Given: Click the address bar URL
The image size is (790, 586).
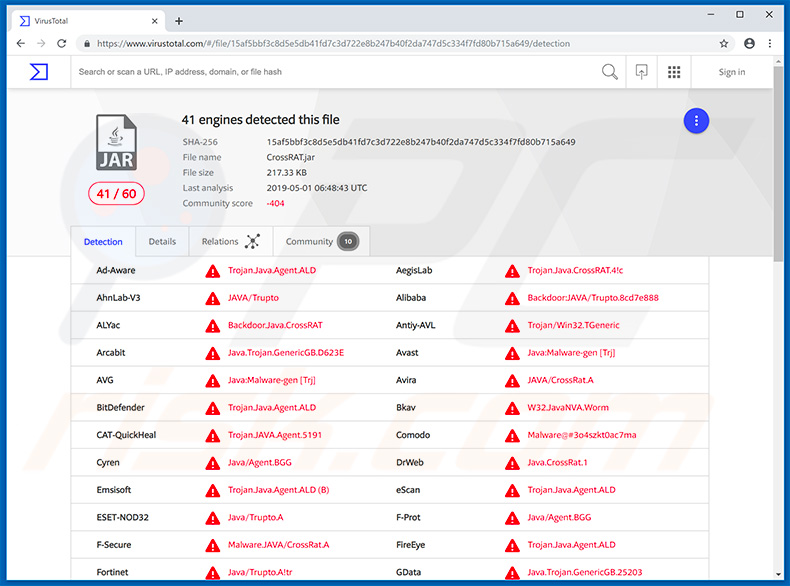Looking at the screenshot, I should point(333,44).
